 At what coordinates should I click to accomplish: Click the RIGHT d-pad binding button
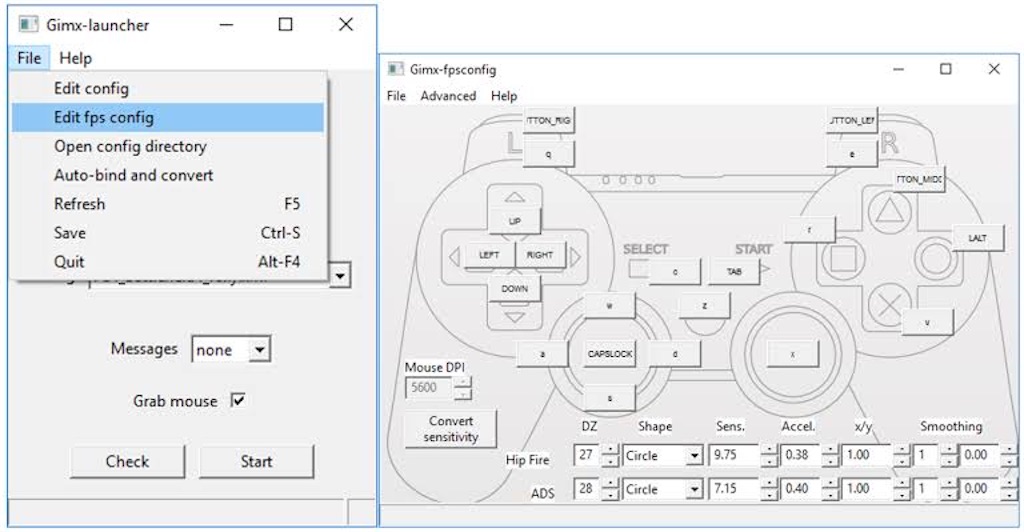point(539,255)
